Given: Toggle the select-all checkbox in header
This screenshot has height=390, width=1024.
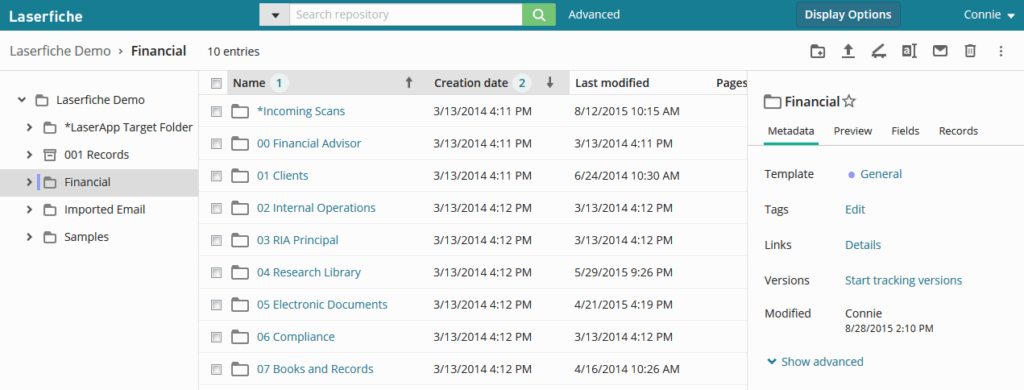Looking at the screenshot, I should click(216, 83).
